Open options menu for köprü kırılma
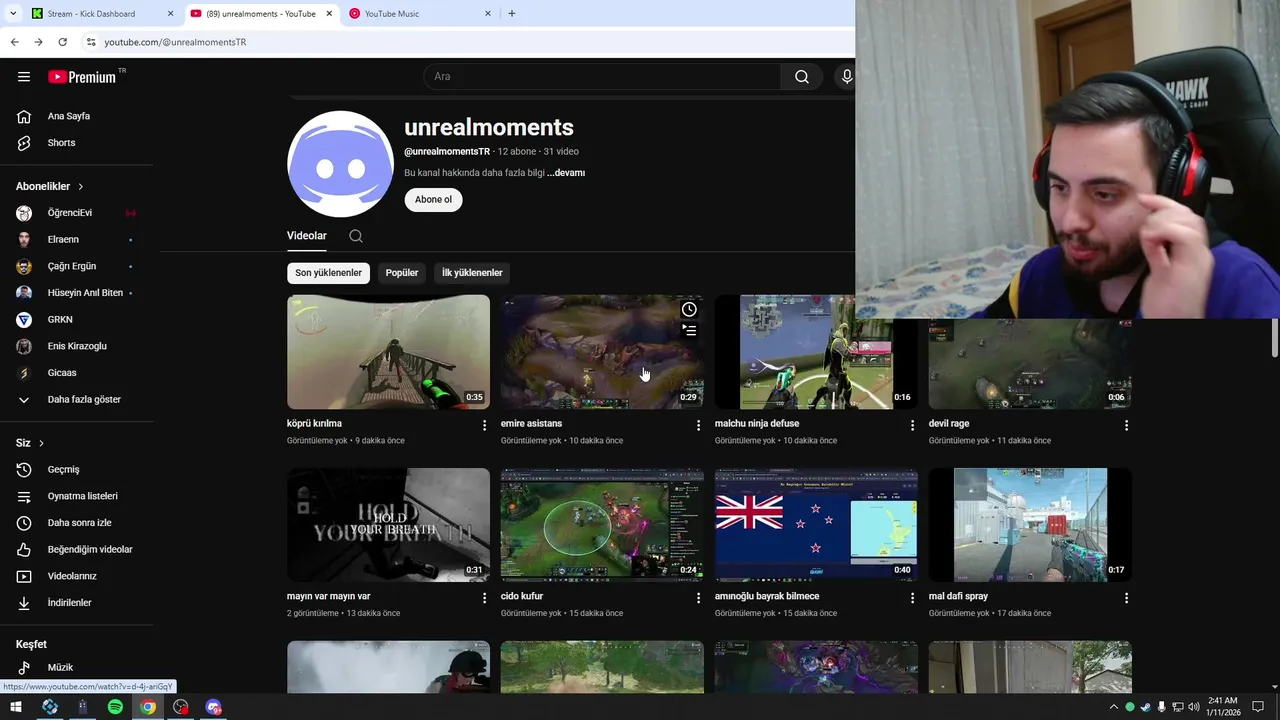The width and height of the screenshot is (1280, 720). tap(484, 425)
